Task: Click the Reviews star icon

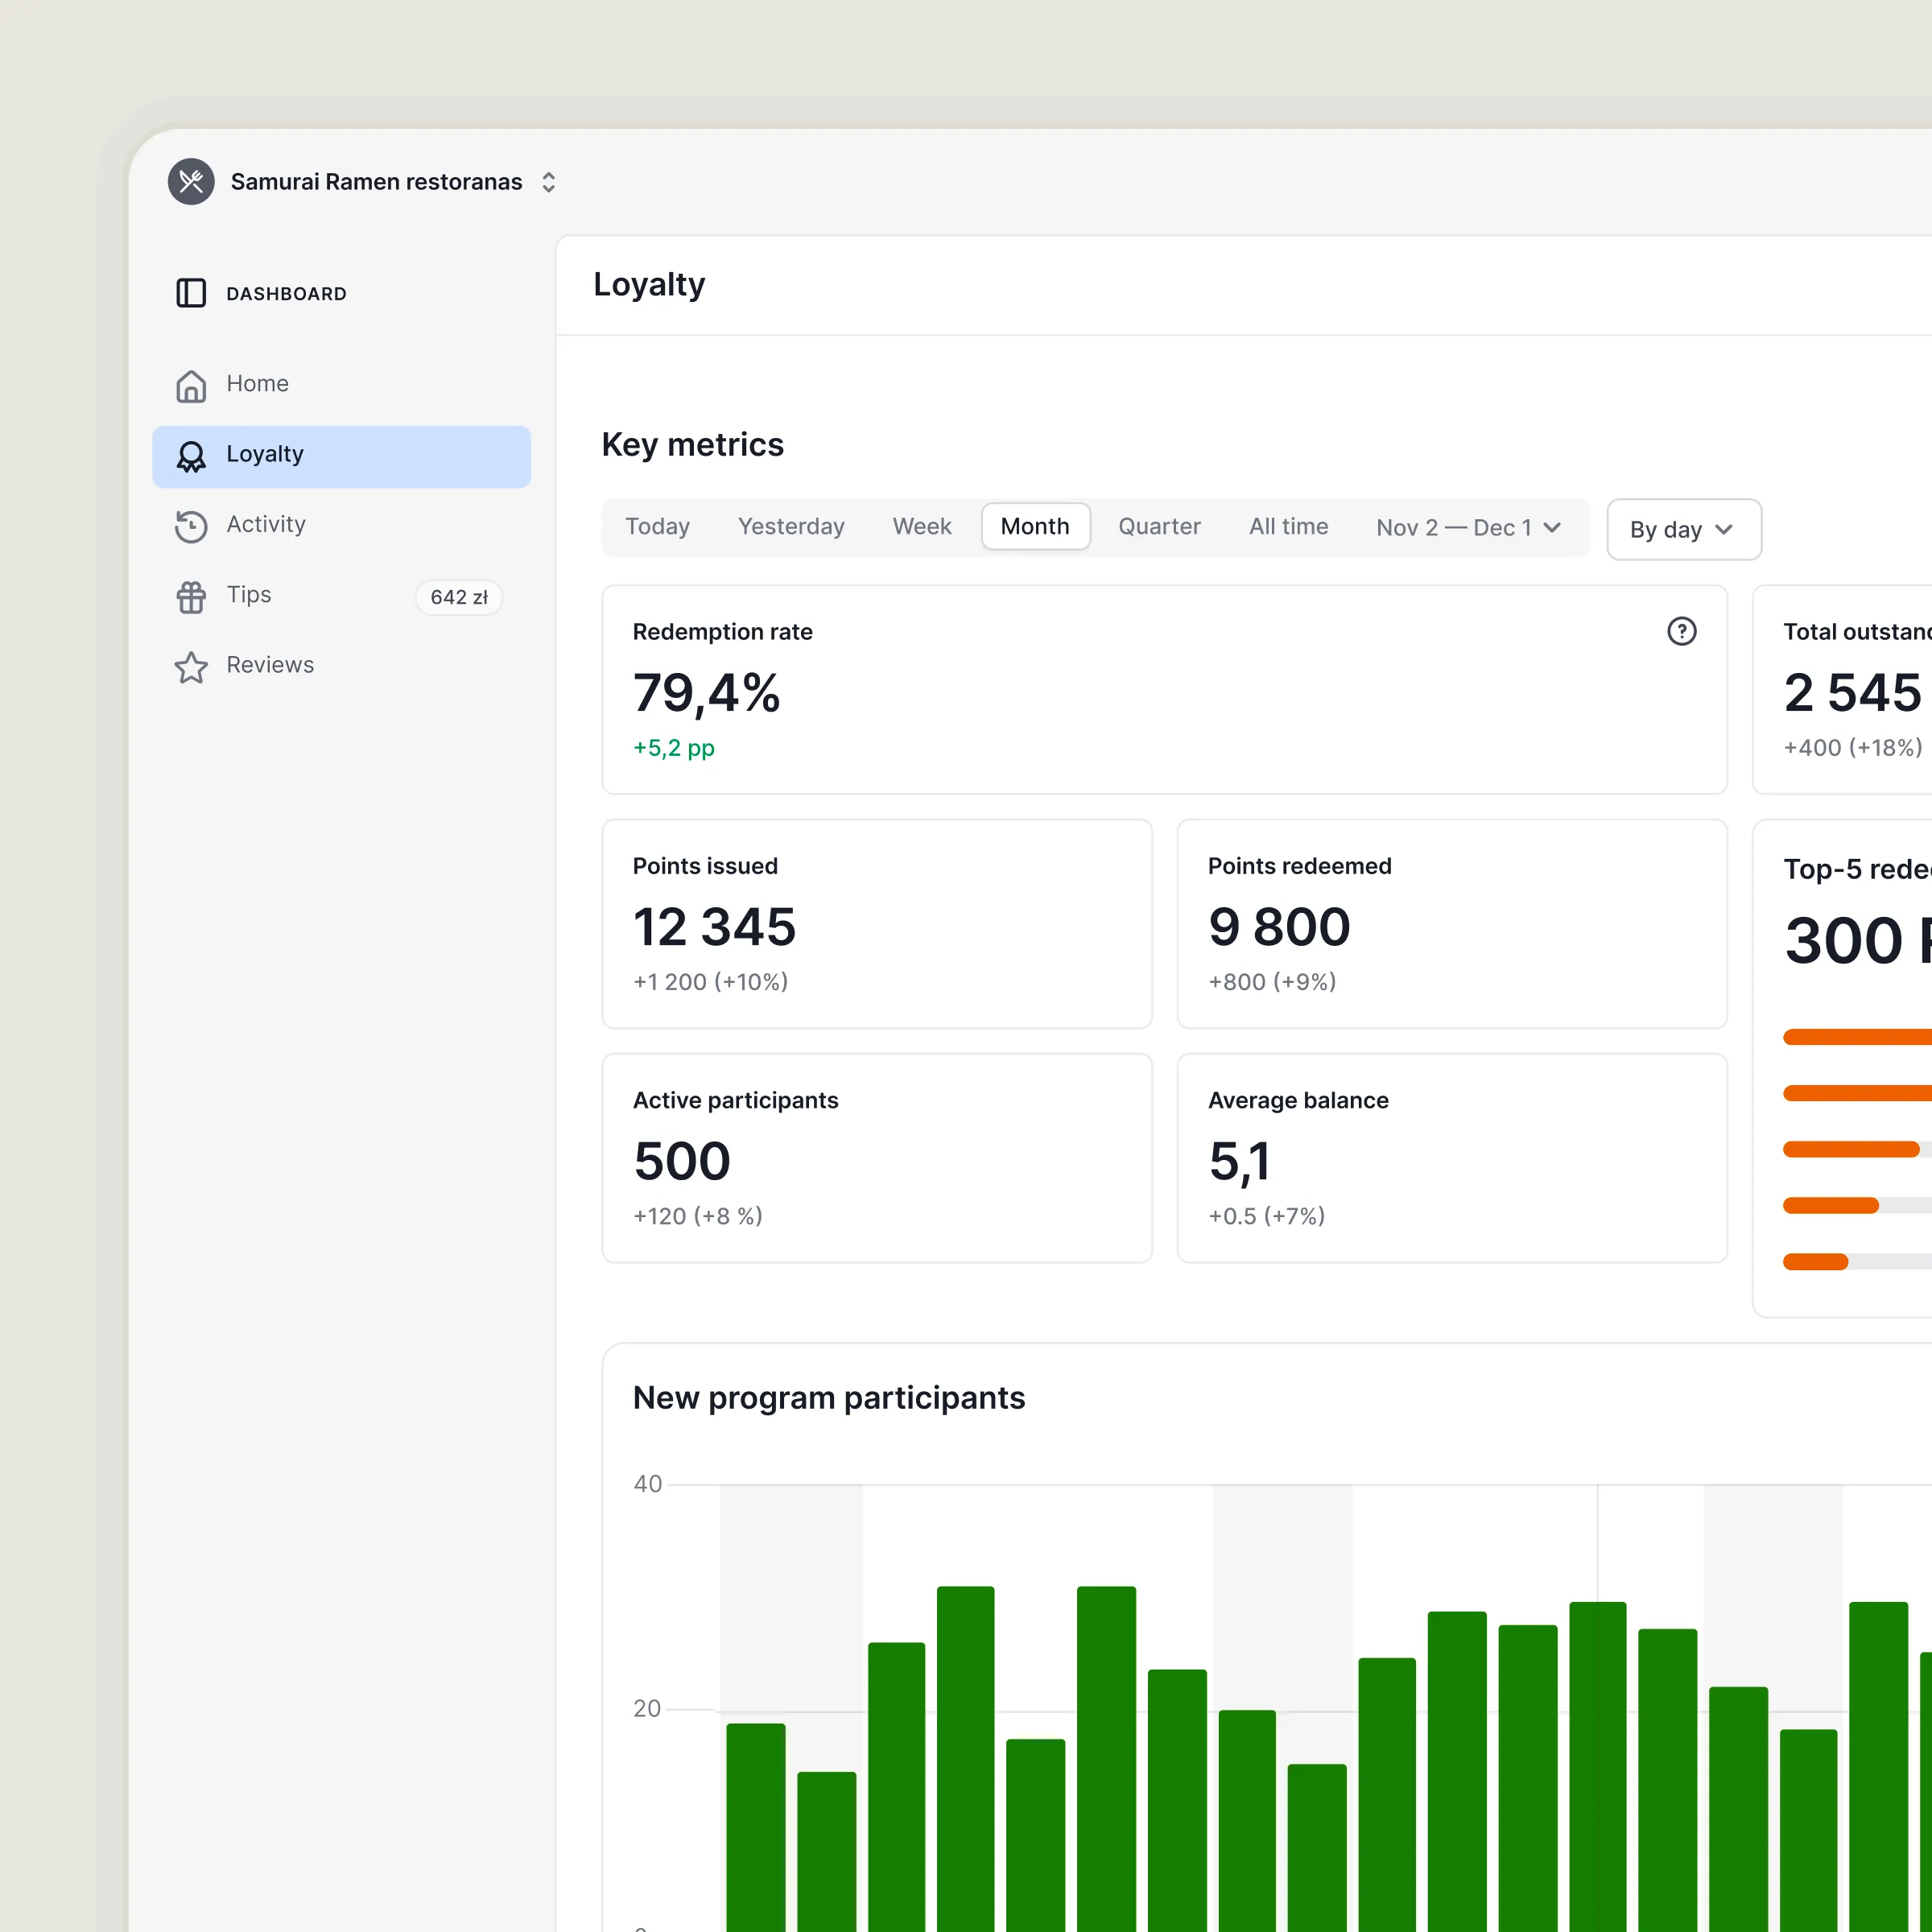Action: click(191, 667)
